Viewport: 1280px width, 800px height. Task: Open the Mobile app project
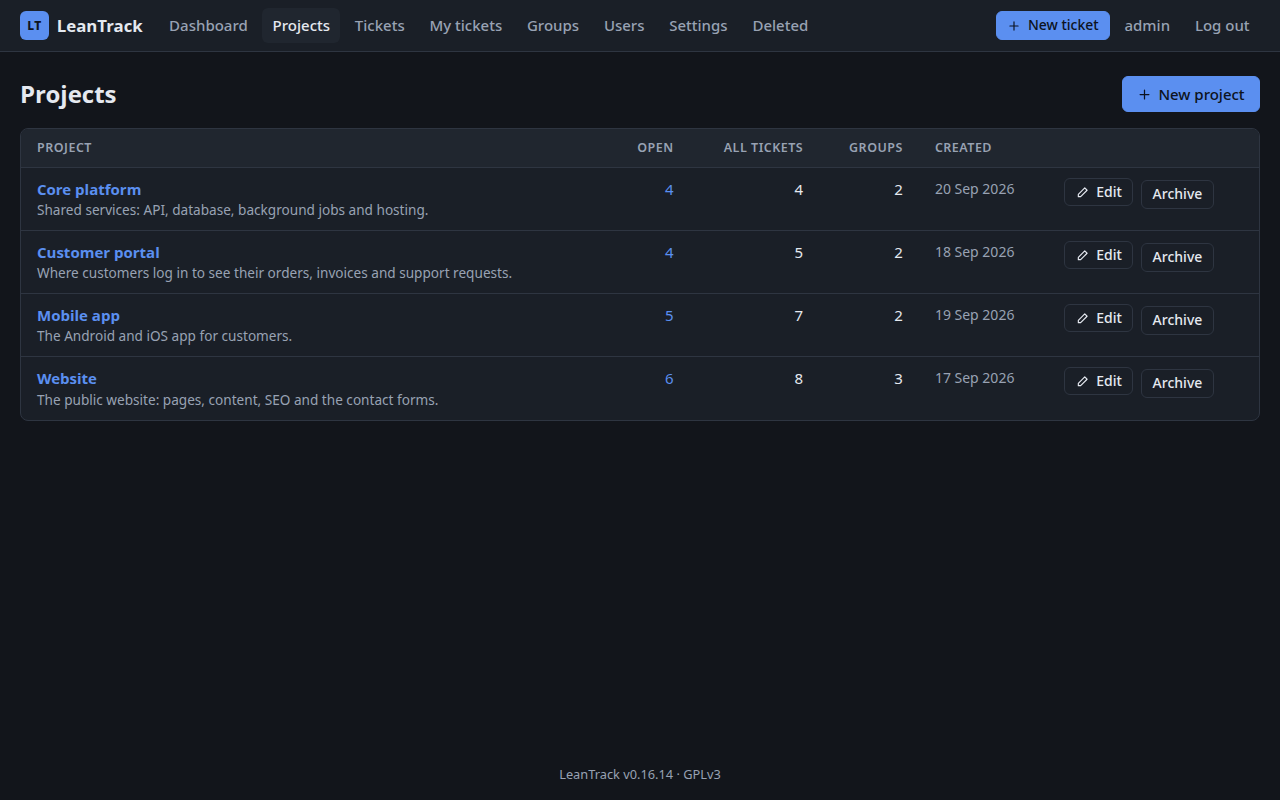[x=78, y=316]
